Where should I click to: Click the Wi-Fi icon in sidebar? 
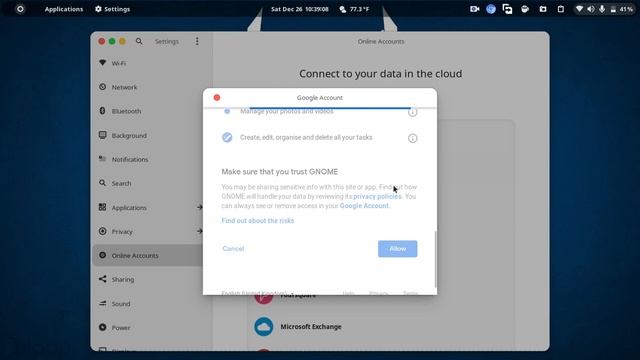(x=102, y=63)
